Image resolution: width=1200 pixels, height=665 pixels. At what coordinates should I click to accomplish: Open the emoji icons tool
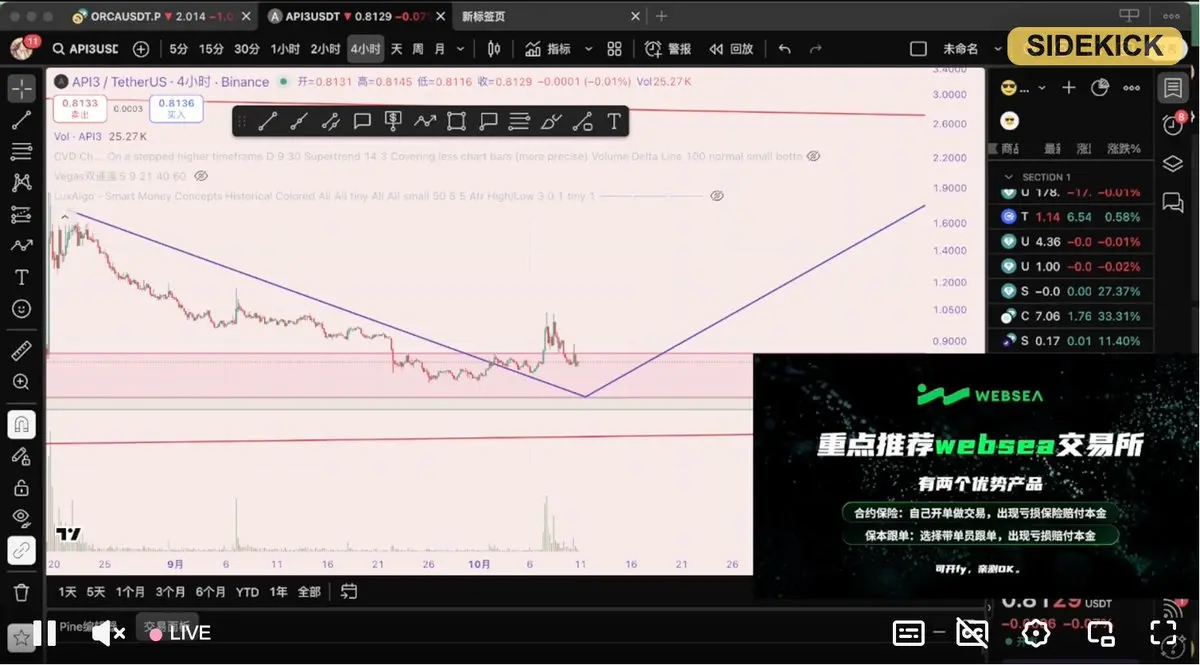pyautogui.click(x=21, y=309)
